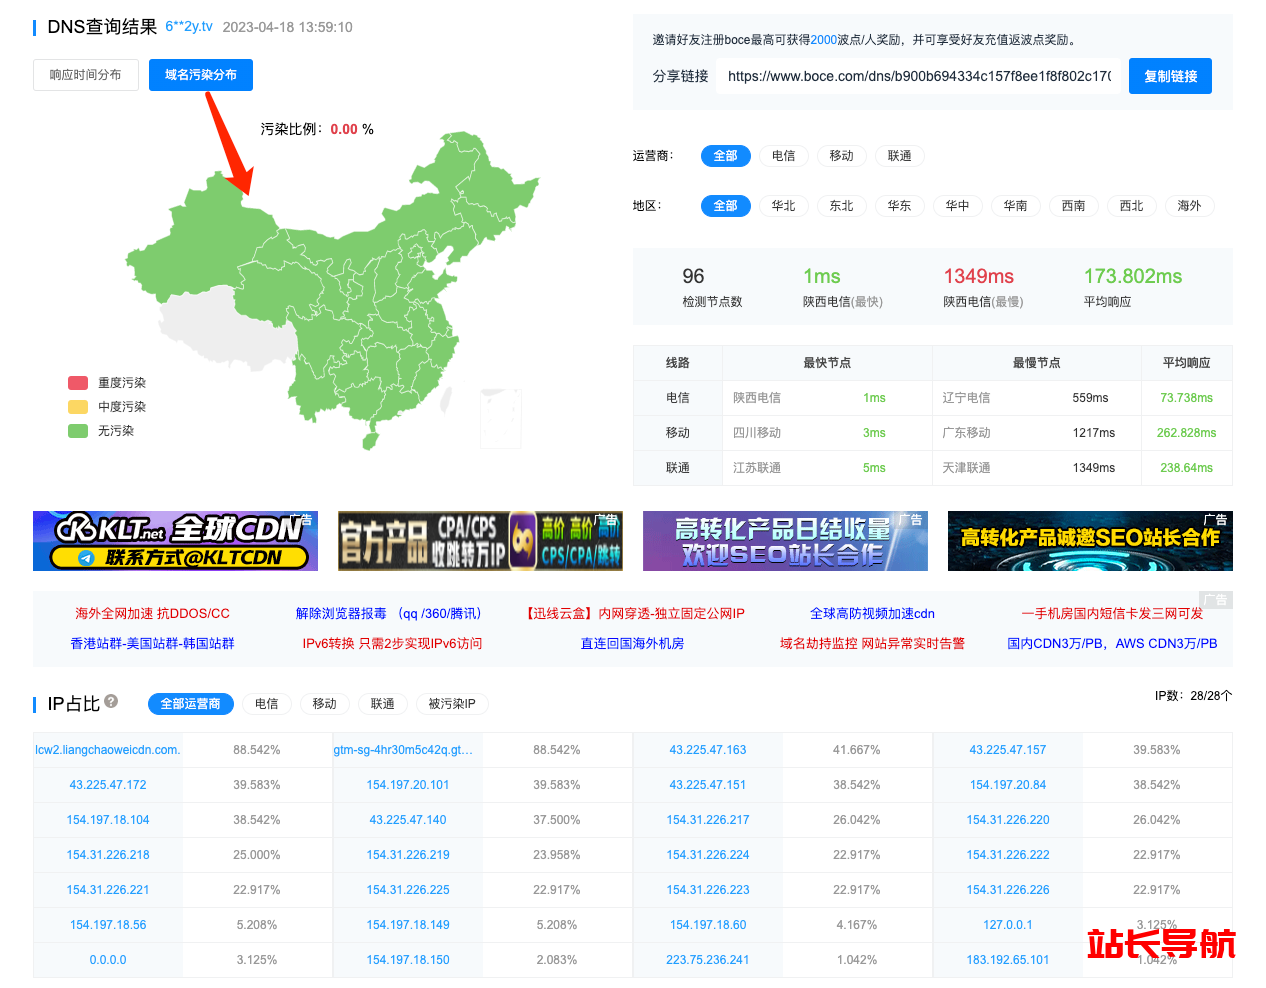Open the KLT.net 全球CDN banner ad
The height and width of the screenshot is (988, 1266).
click(x=175, y=541)
